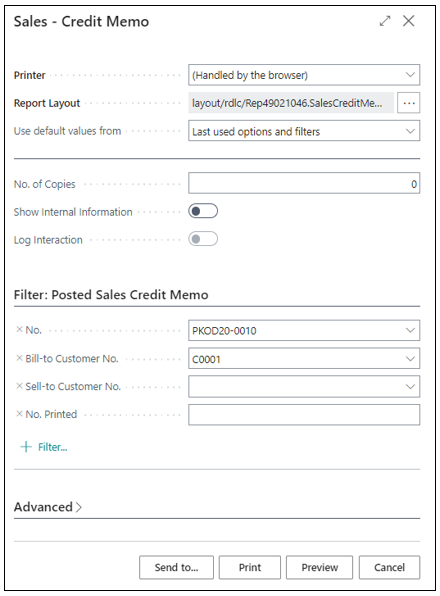The width and height of the screenshot is (440, 596).
Task: Toggle the Log Interaction switch
Action: pyautogui.click(x=203, y=239)
